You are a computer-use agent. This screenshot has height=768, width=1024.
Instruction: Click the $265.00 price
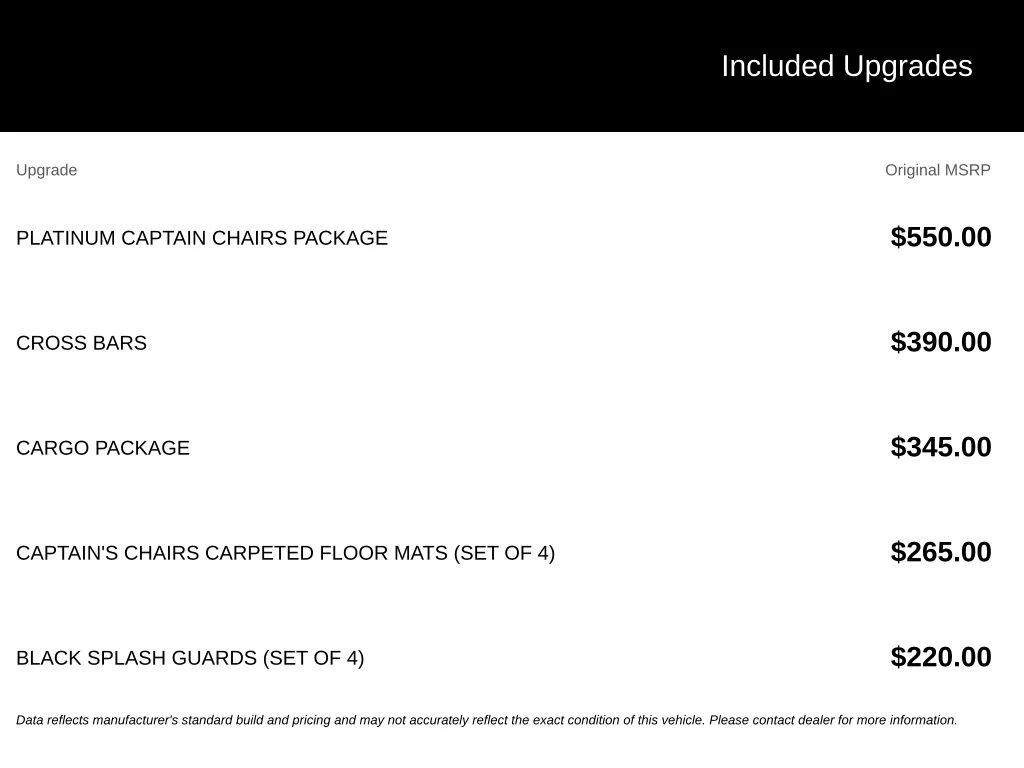[940, 552]
